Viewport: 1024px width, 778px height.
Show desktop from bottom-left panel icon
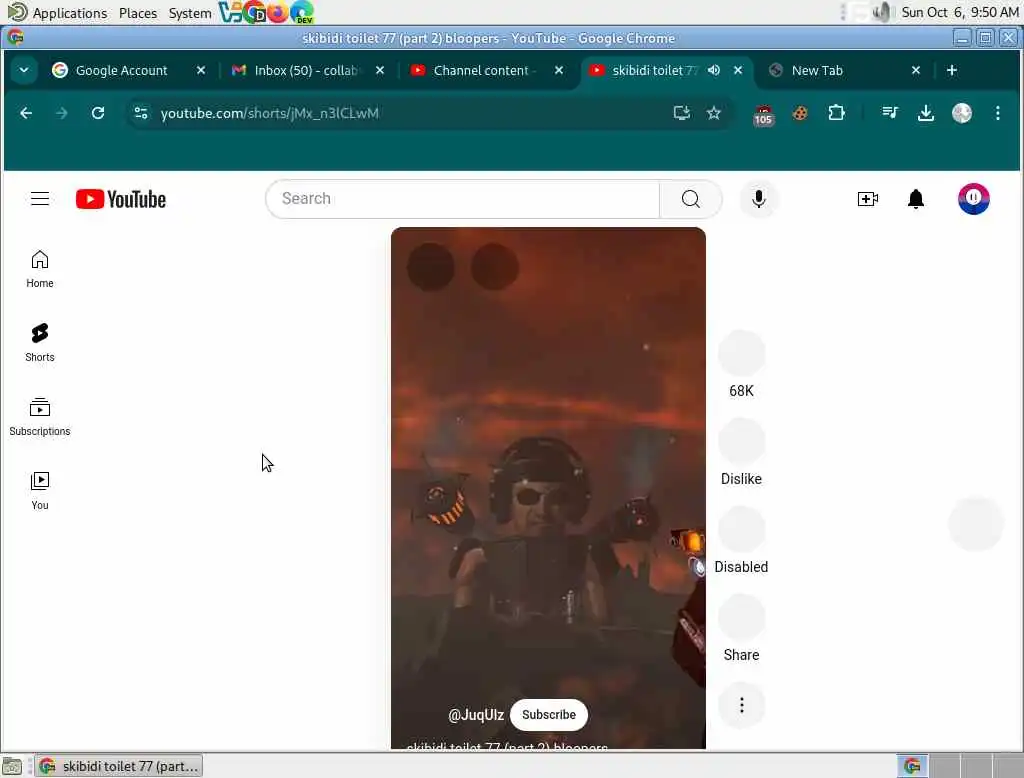pos(12,766)
